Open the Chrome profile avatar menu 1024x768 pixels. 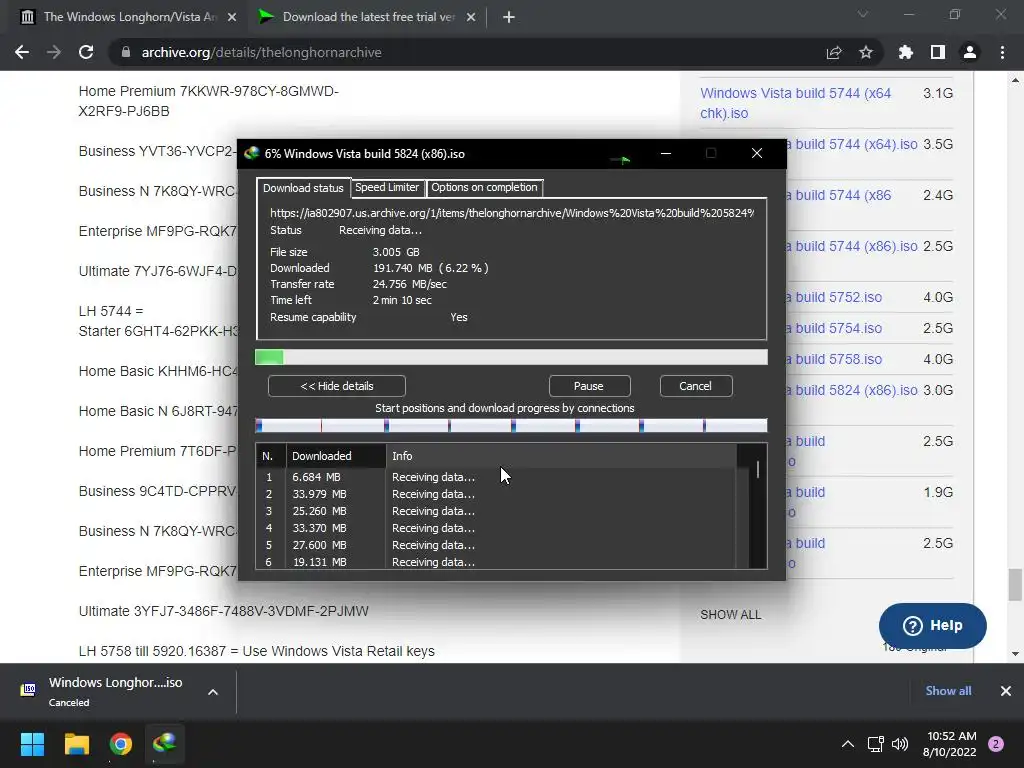(970, 52)
